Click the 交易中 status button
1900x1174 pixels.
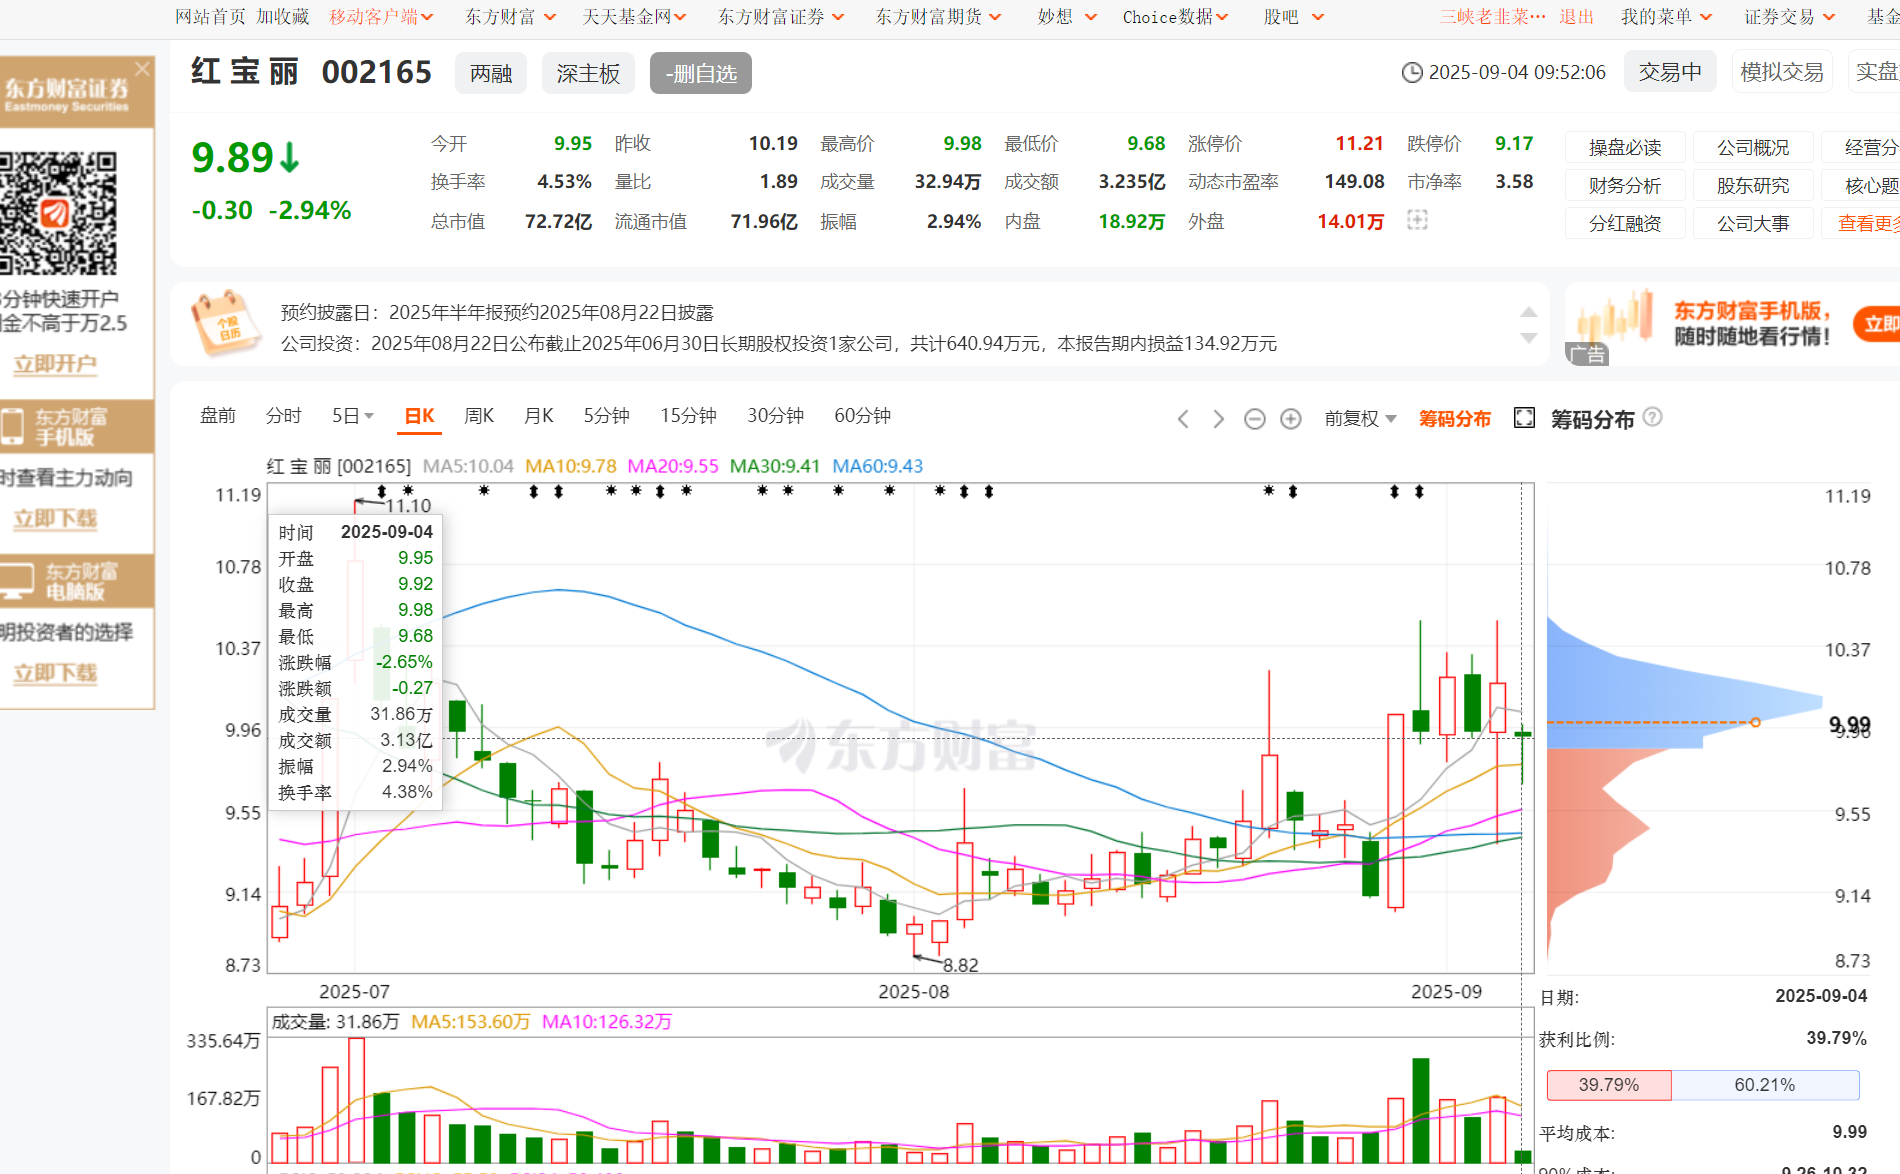pyautogui.click(x=1670, y=72)
